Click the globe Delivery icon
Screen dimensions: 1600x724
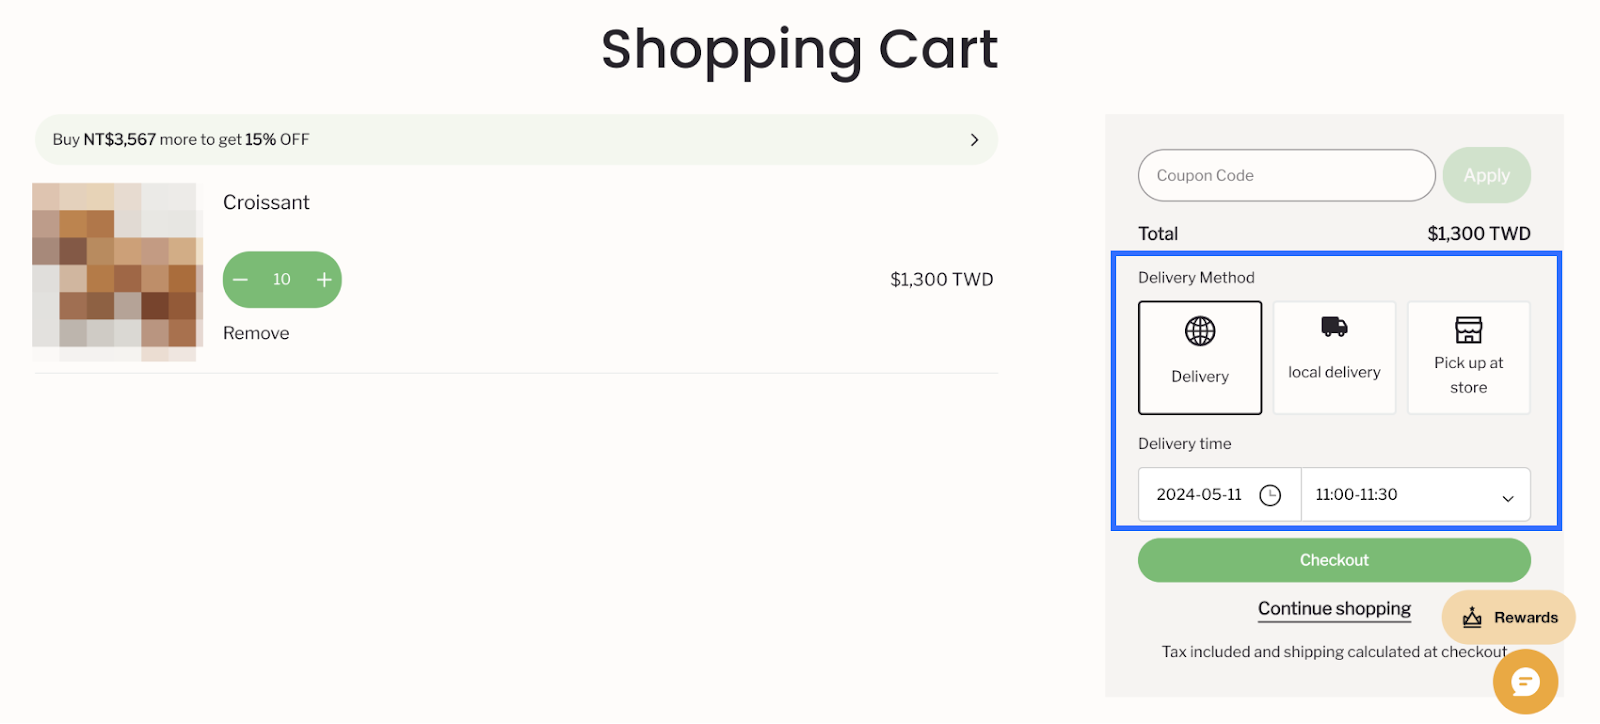tap(1200, 331)
